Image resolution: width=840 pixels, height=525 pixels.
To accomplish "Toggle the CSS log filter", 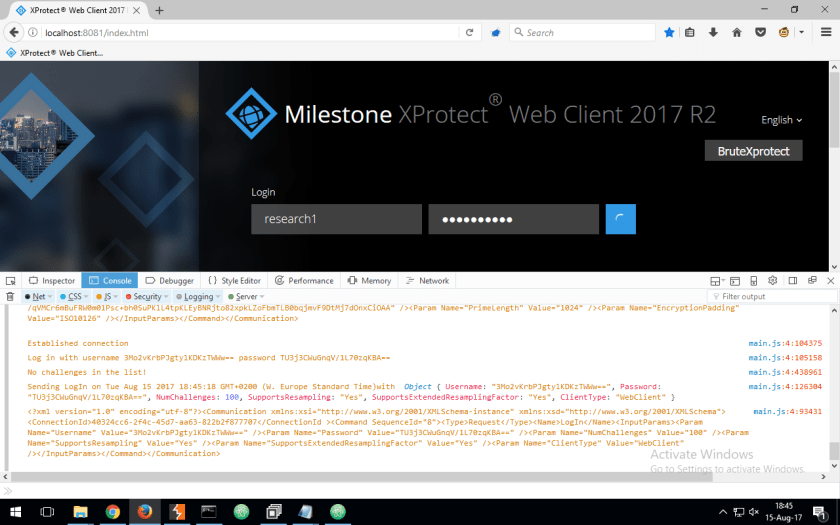I will point(73,297).
